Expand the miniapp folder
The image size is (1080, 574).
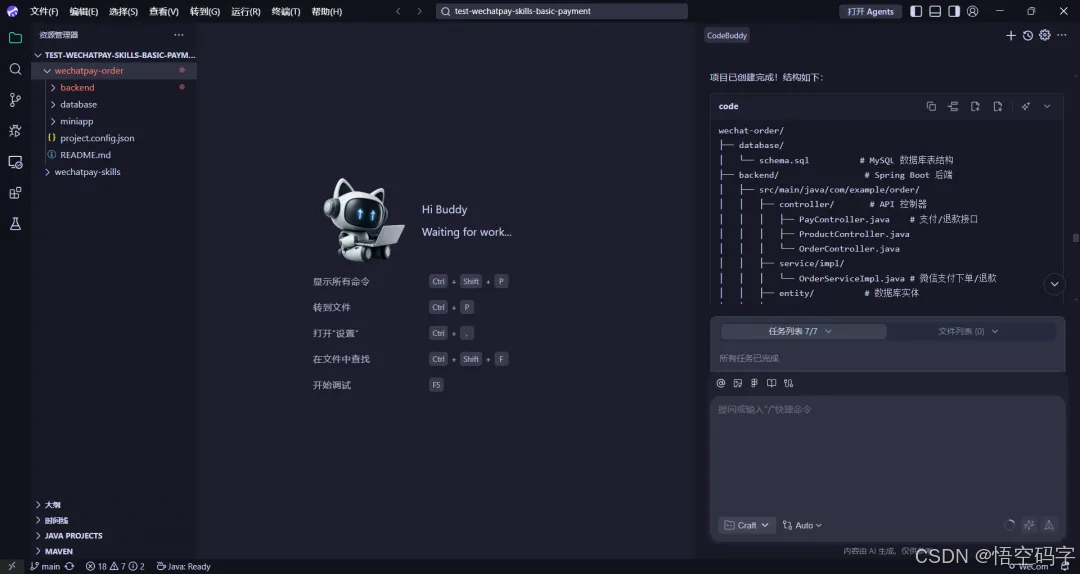[114, 121]
